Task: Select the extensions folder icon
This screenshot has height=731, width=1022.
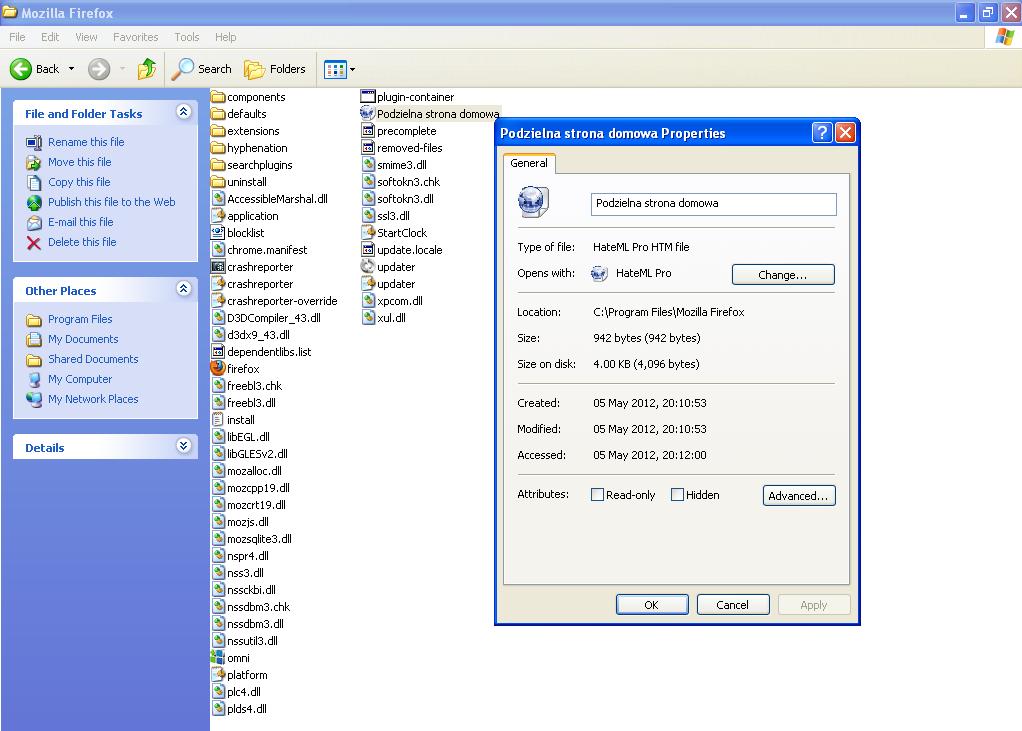Action: (218, 130)
